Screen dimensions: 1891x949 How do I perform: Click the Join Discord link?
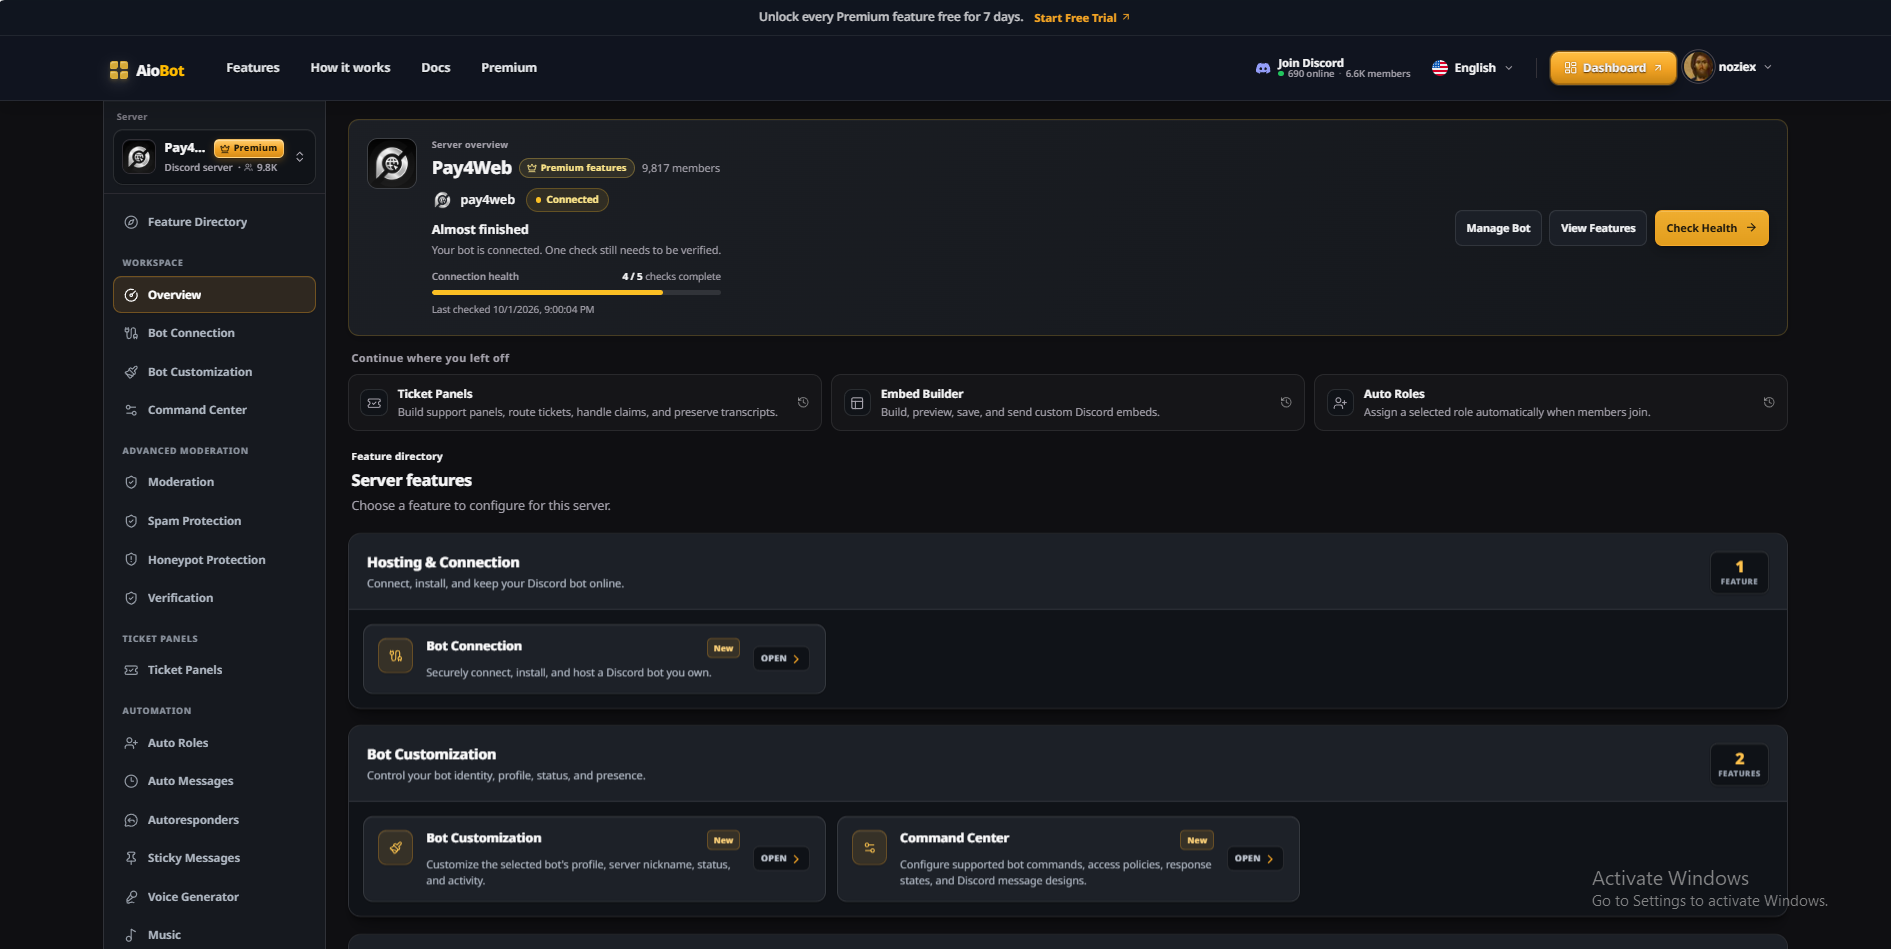pyautogui.click(x=1333, y=68)
